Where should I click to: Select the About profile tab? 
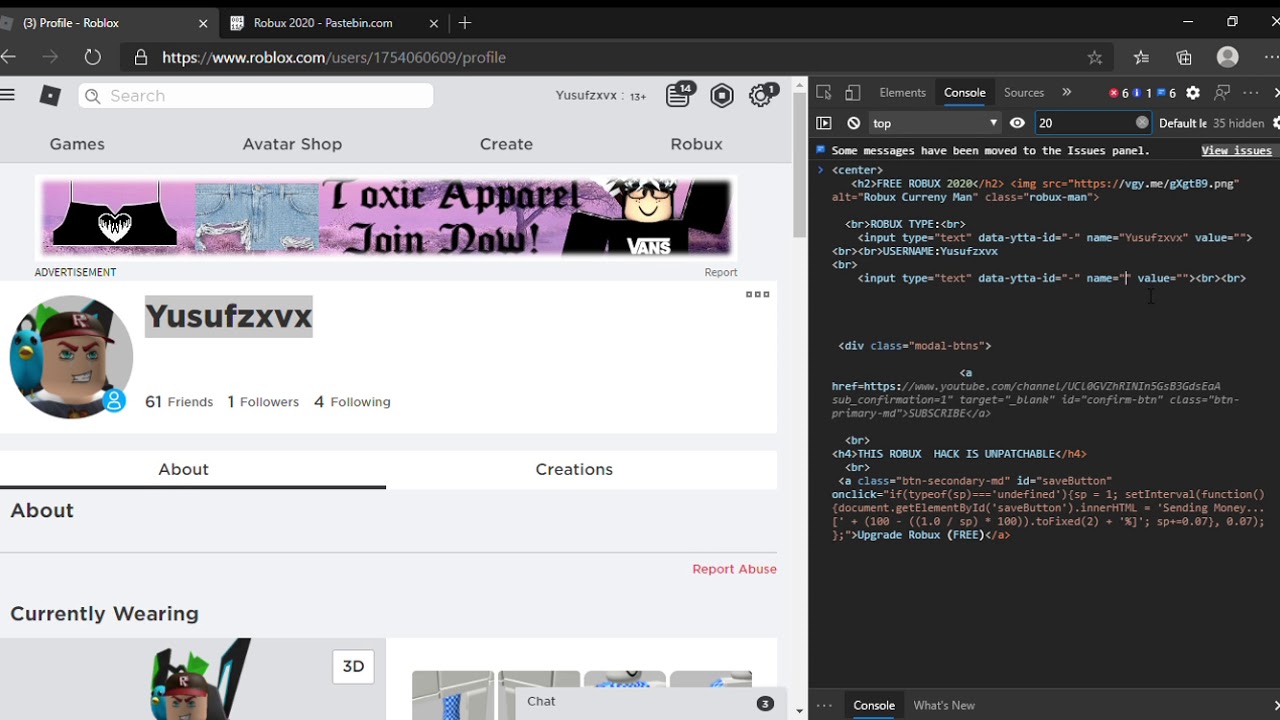tap(183, 469)
